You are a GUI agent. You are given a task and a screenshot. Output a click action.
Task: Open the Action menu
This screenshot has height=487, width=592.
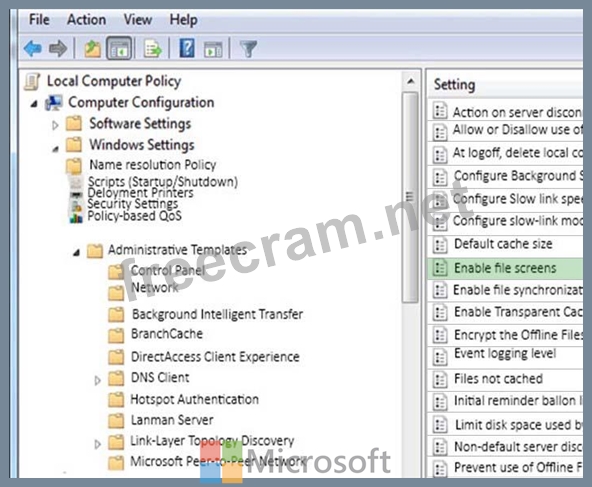tap(86, 20)
